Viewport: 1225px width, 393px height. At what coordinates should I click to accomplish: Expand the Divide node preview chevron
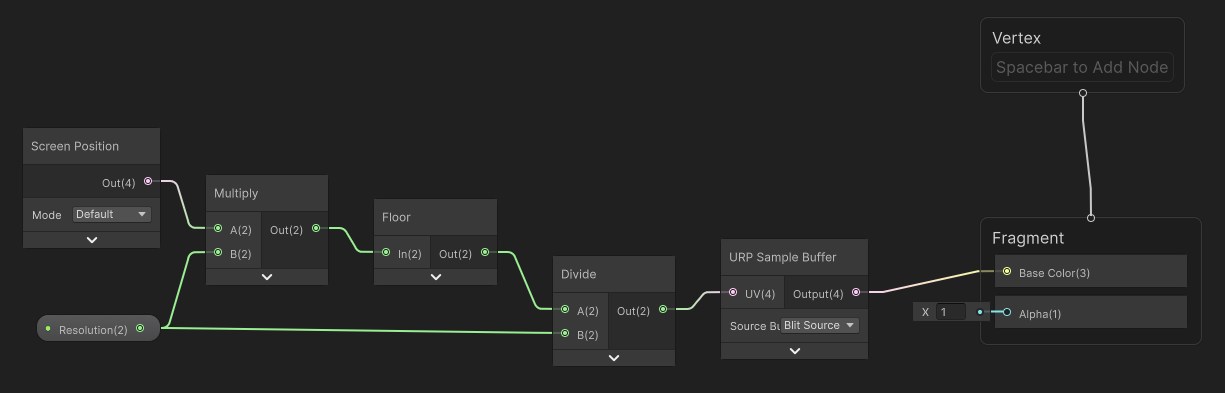(614, 357)
